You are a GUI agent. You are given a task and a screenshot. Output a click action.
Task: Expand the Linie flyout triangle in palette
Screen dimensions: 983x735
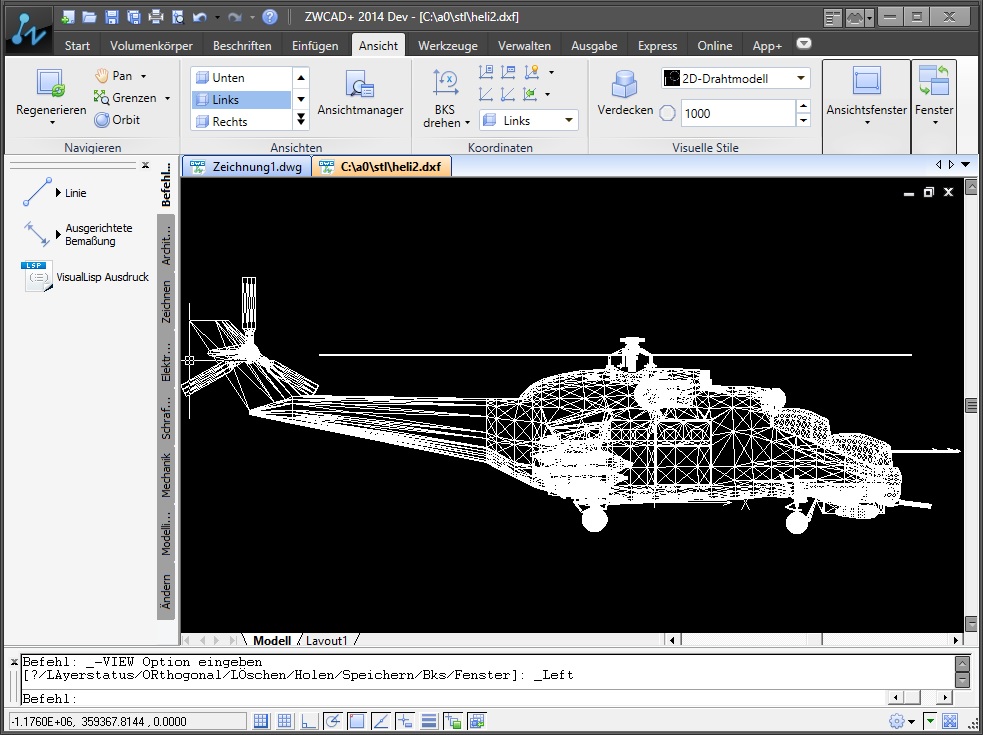58,193
